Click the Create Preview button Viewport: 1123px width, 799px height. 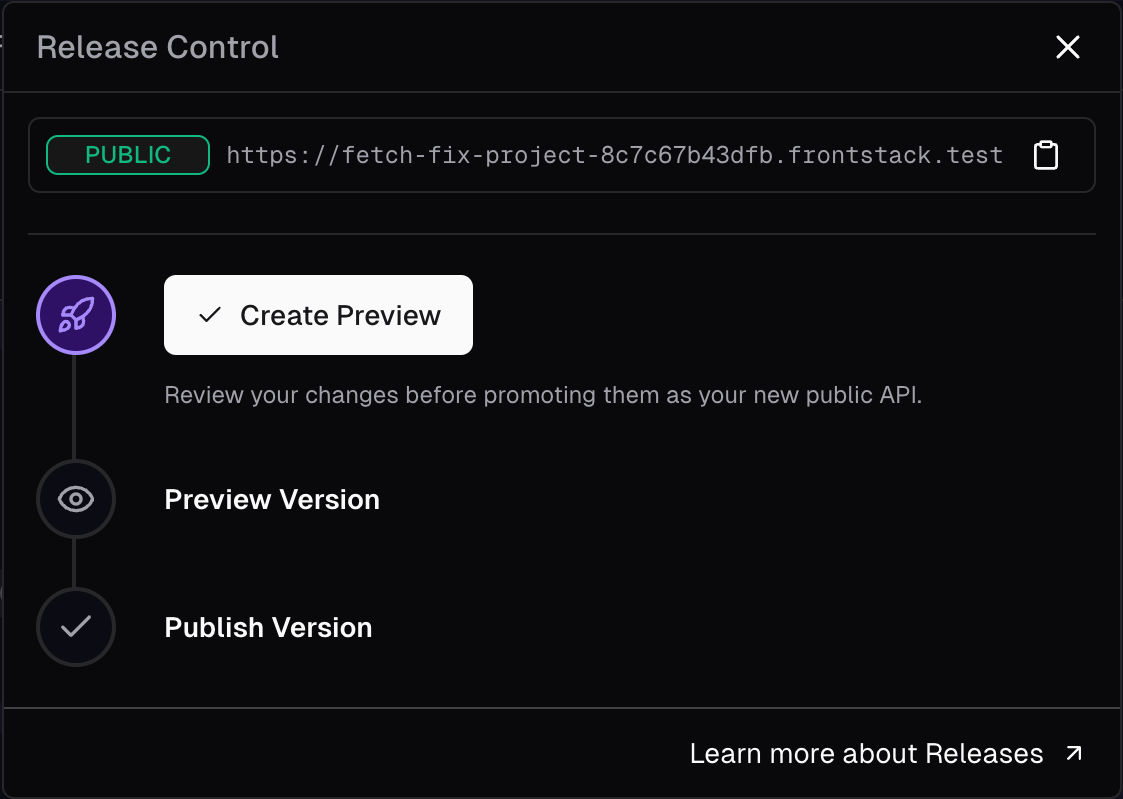pos(318,315)
